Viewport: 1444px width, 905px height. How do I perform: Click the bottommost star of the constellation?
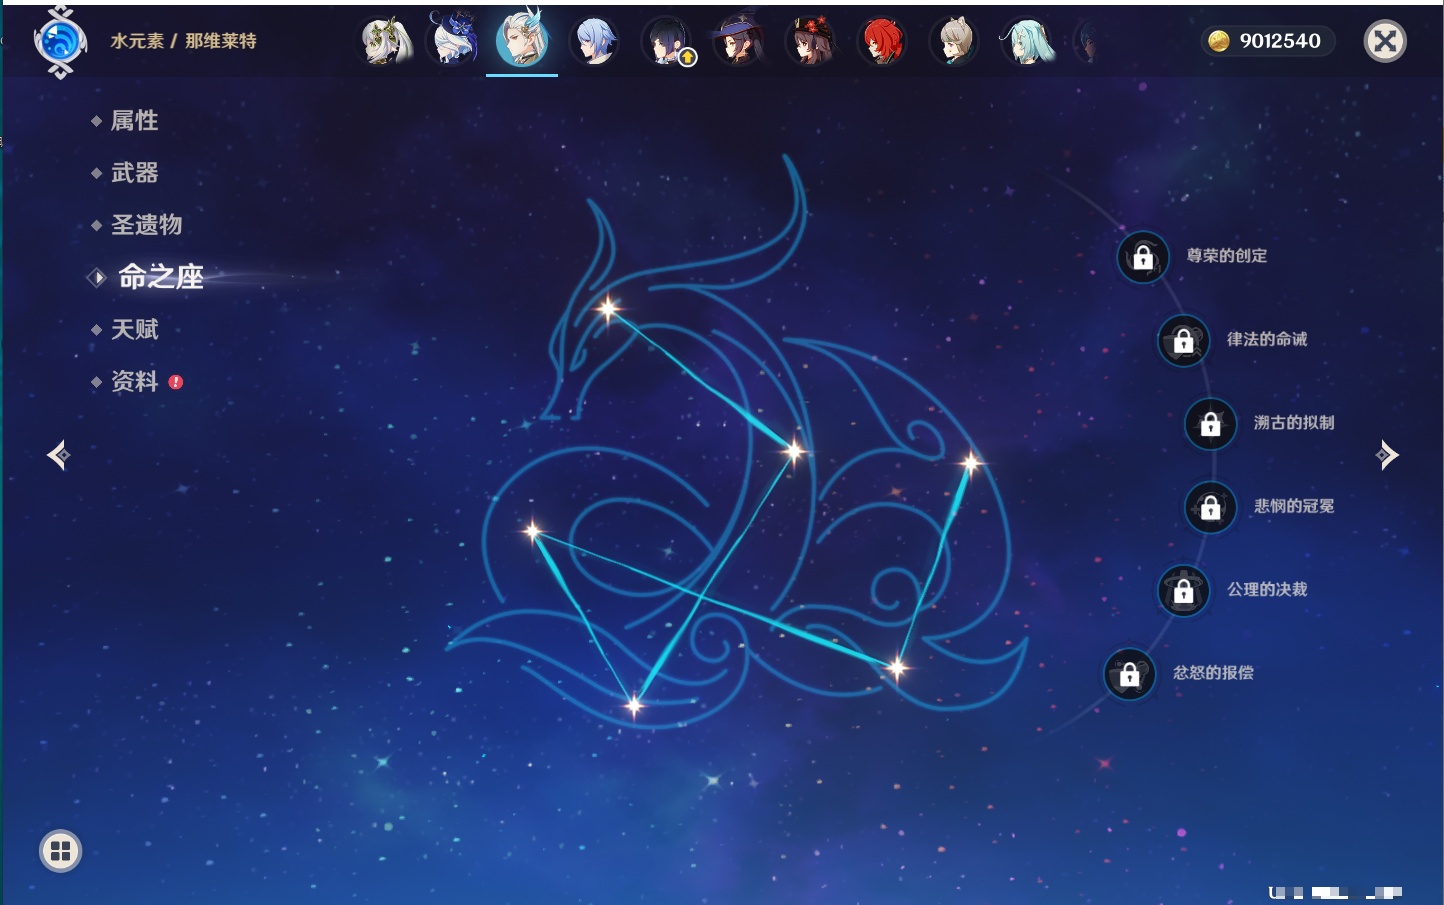tap(633, 706)
